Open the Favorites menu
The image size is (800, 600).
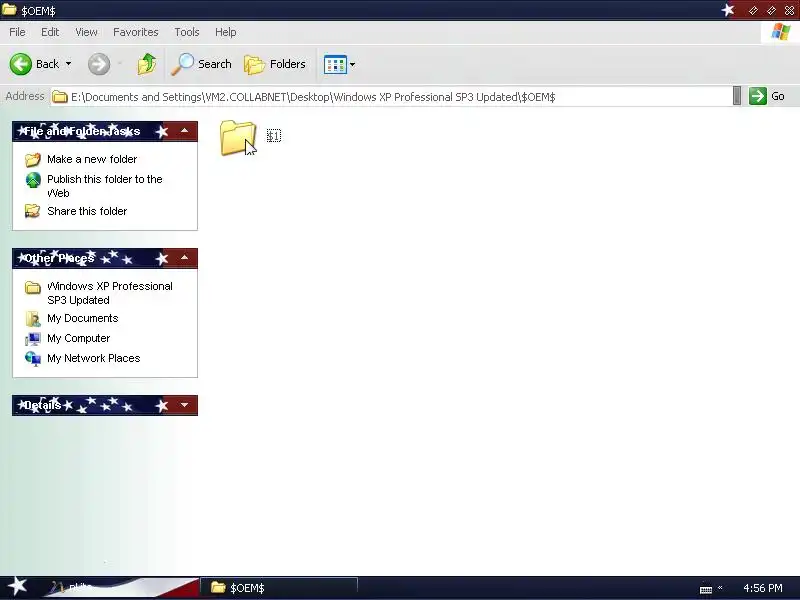[x=136, y=32]
